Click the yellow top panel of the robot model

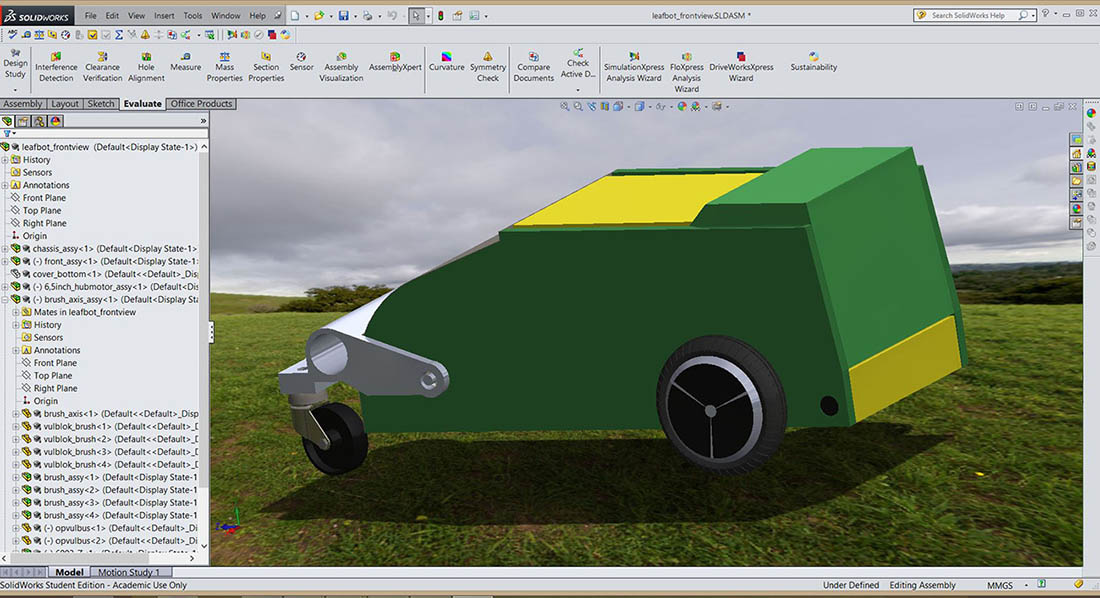click(x=635, y=200)
